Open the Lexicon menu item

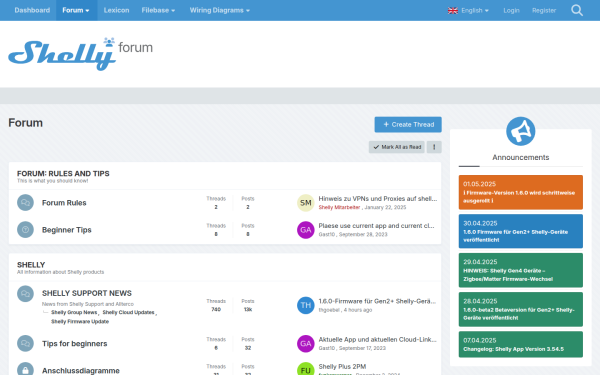116,10
